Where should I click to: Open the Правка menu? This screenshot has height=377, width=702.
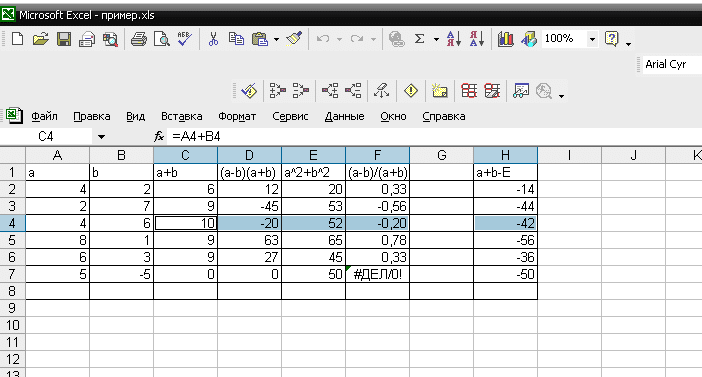coord(92,116)
